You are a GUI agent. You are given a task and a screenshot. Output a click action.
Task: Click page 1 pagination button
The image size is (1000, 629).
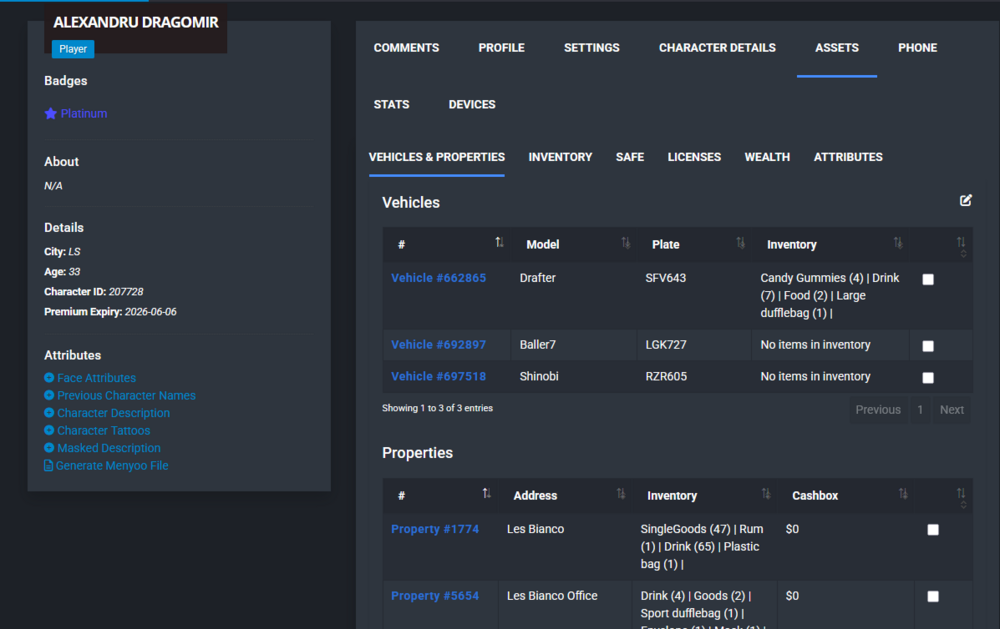coord(920,410)
